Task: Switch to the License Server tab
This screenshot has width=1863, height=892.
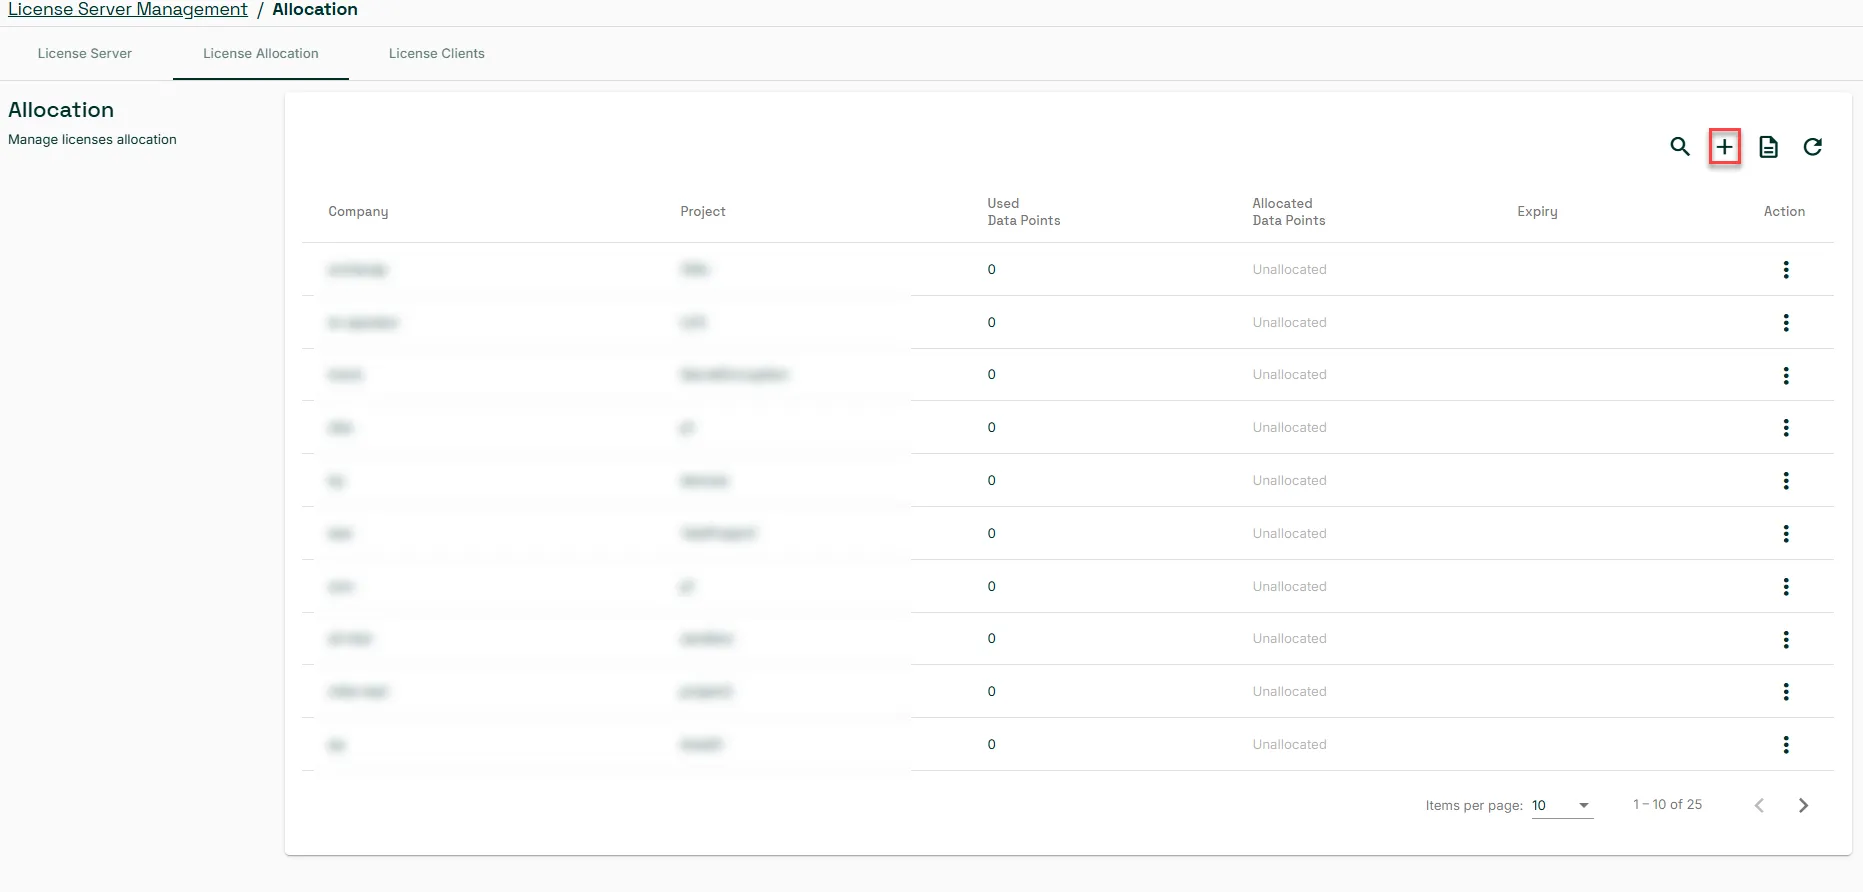Action: pyautogui.click(x=85, y=54)
